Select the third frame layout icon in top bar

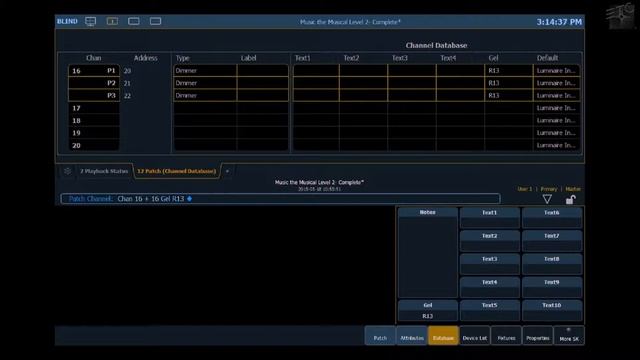coord(134,21)
